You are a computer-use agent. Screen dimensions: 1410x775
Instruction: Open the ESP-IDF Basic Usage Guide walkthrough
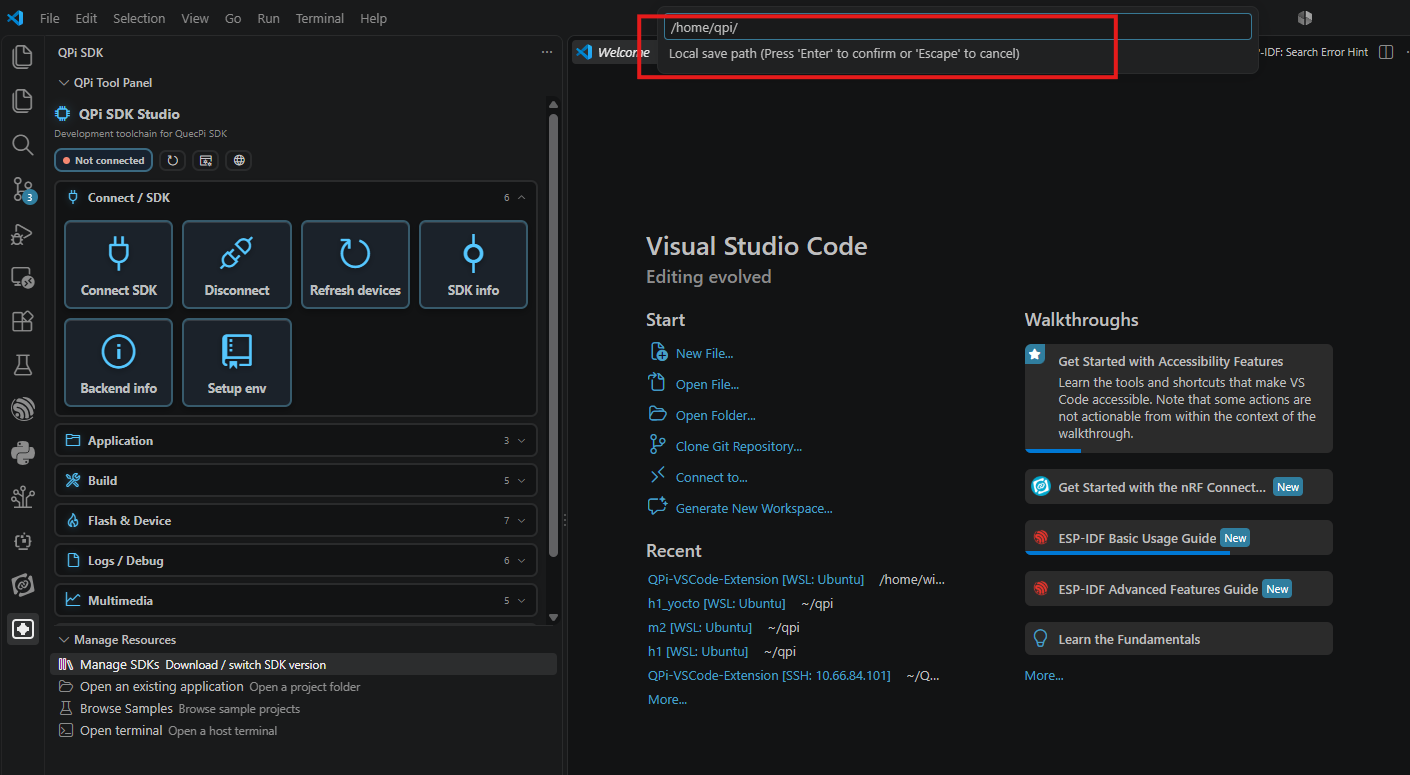(x=1179, y=537)
